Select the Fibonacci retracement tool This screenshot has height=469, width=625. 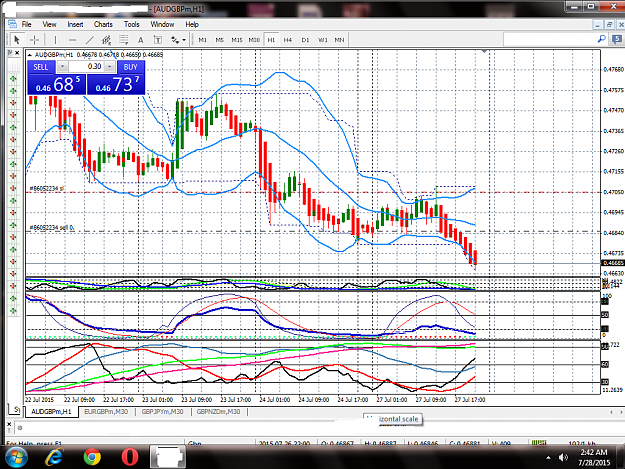coord(124,40)
